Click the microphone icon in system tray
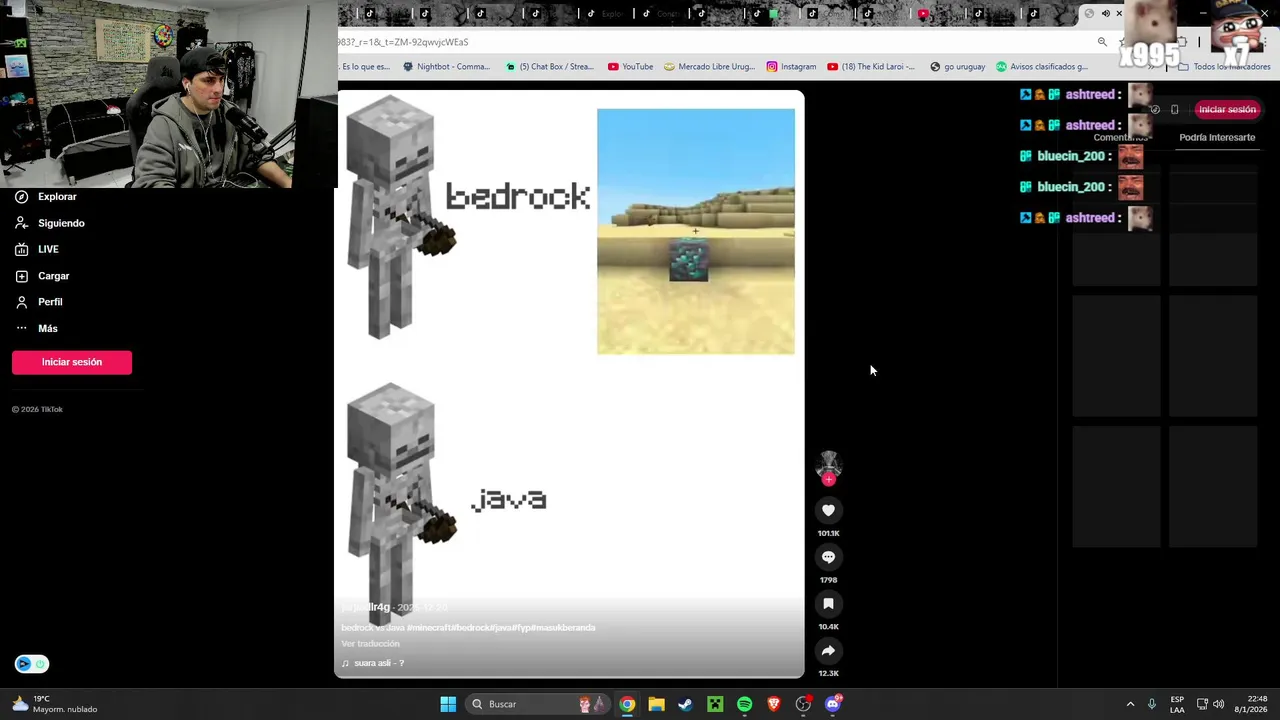Image resolution: width=1280 pixels, height=720 pixels. click(1152, 704)
